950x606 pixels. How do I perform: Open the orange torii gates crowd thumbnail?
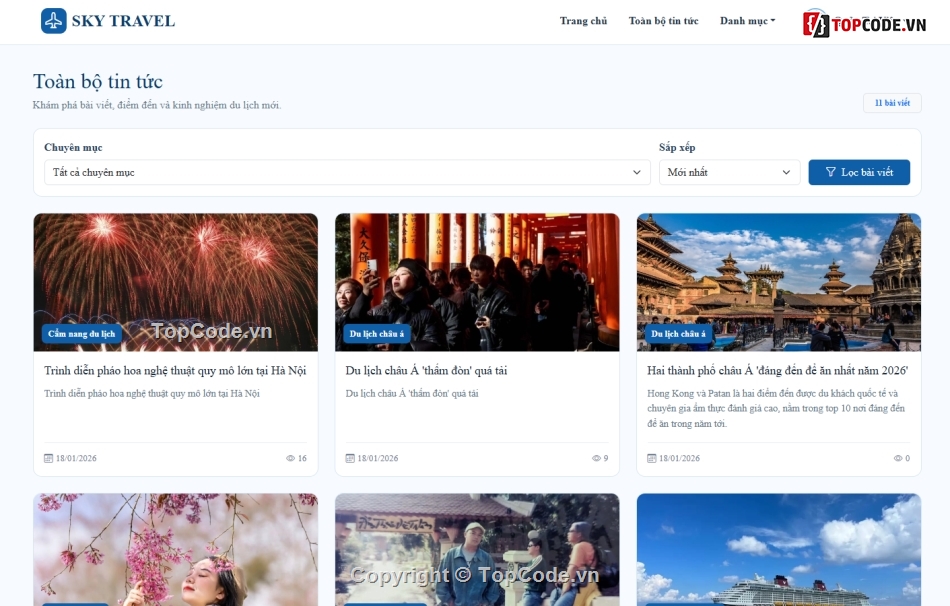[477, 282]
